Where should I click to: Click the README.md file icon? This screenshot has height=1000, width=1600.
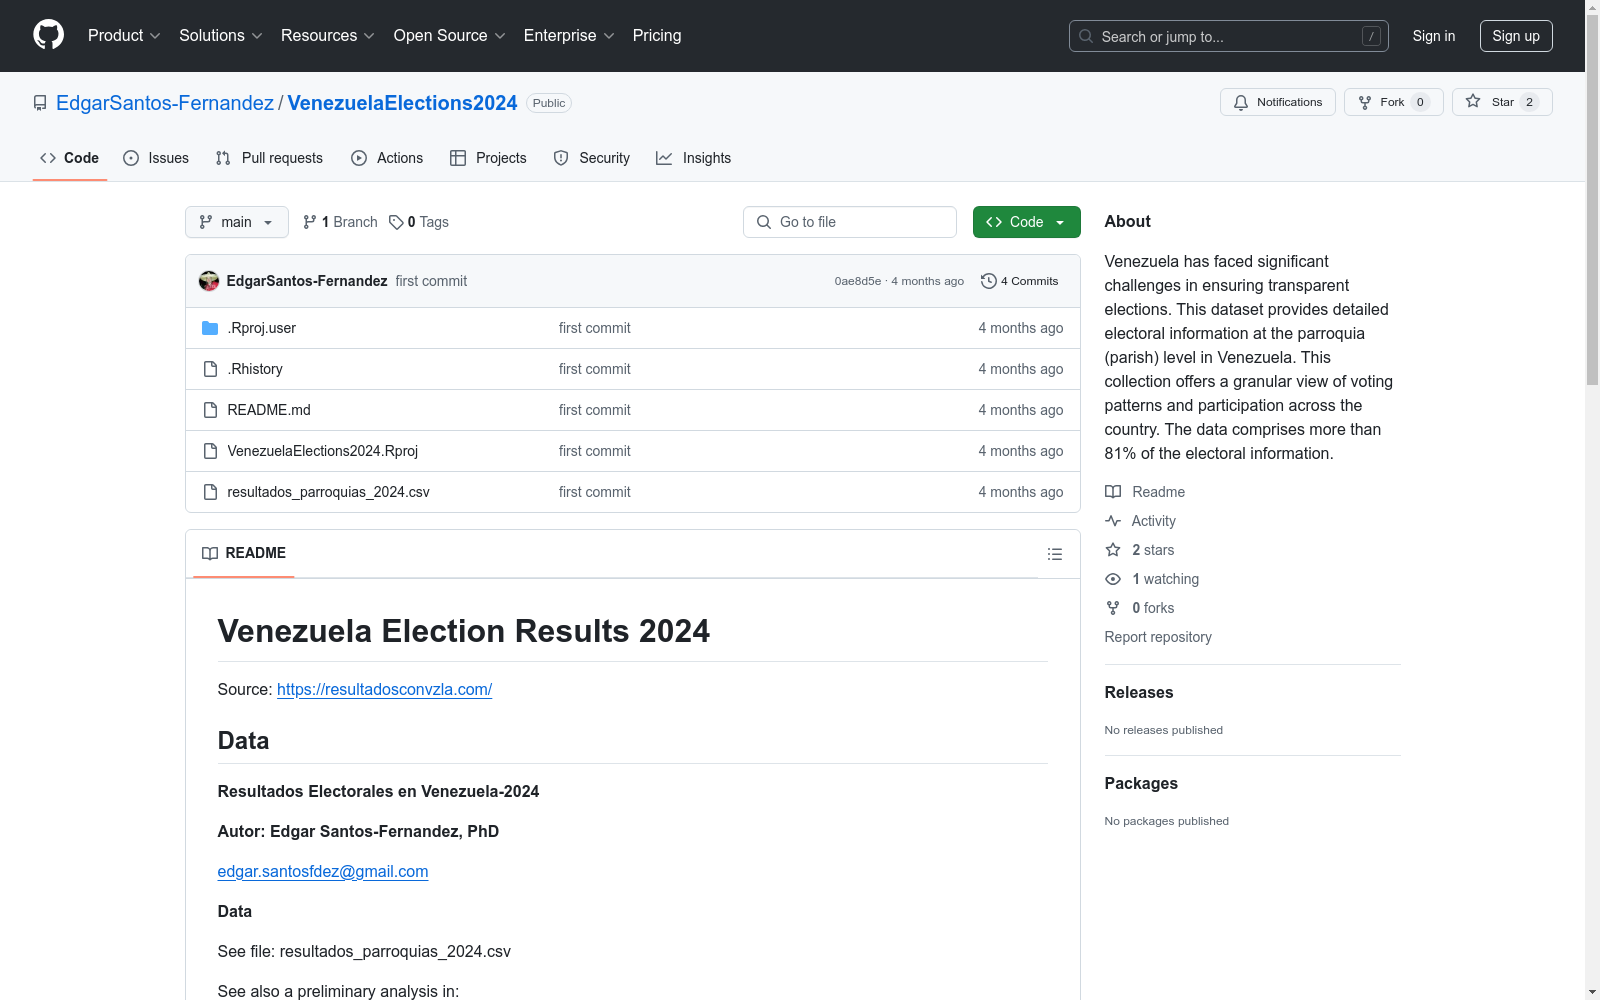point(210,410)
